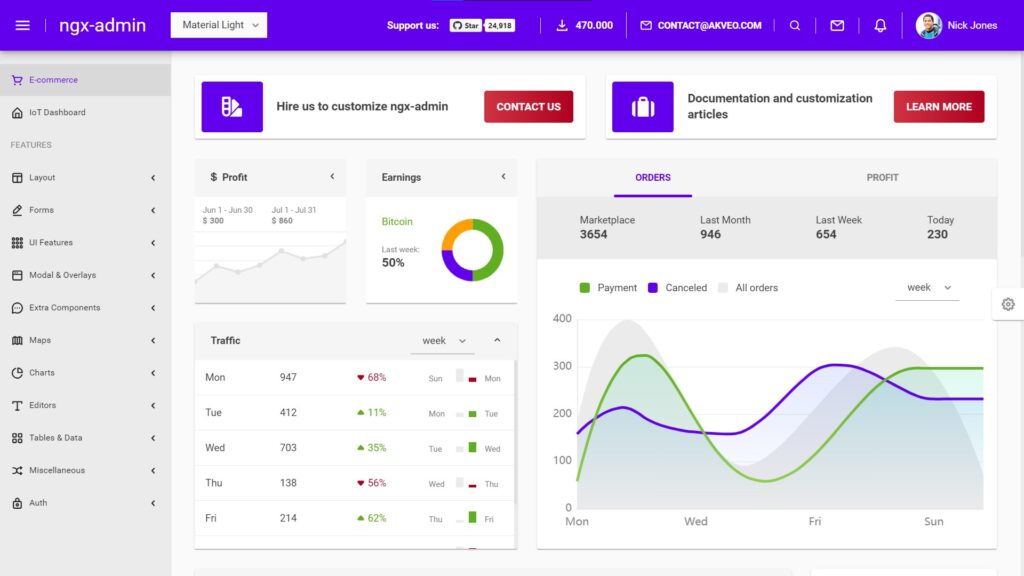This screenshot has height=576, width=1024.
Task: Toggle the sidebar with the hamburger icon
Action: [x=25, y=25]
